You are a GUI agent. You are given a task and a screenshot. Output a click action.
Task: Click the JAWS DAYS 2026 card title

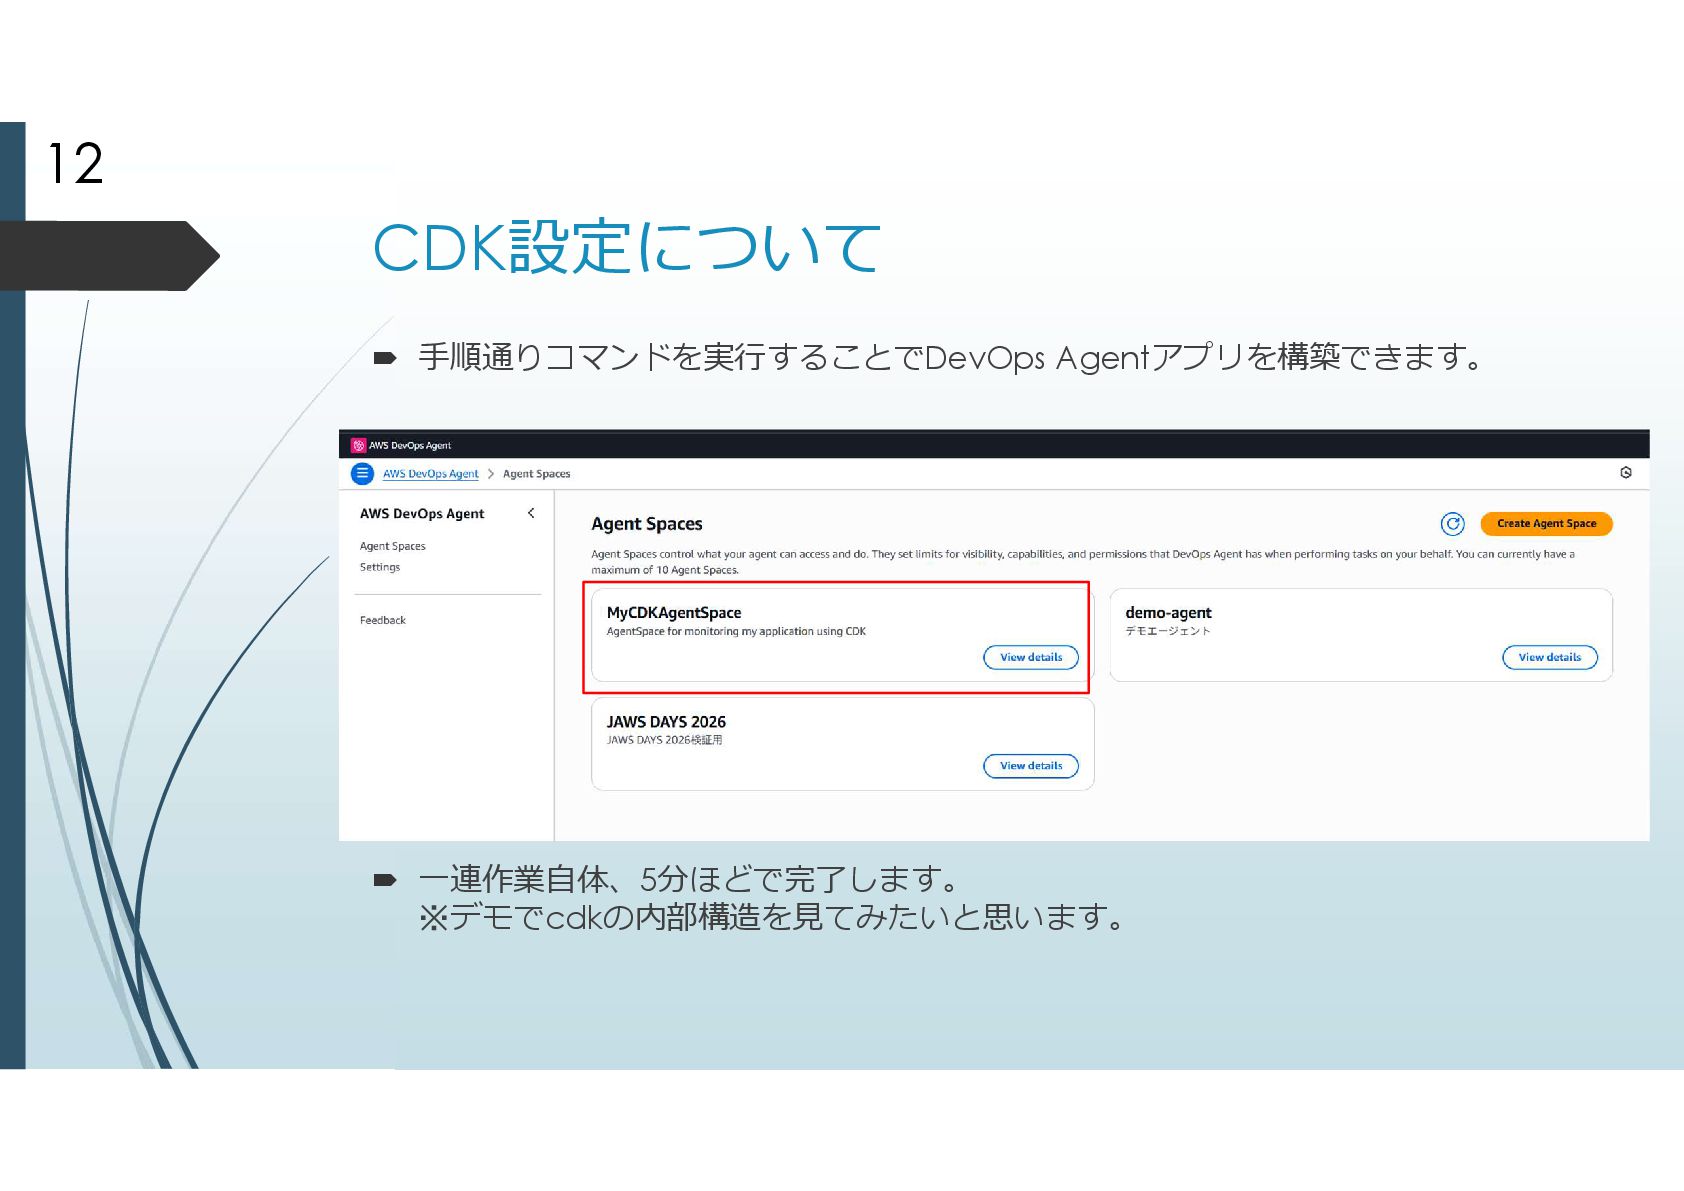[666, 722]
